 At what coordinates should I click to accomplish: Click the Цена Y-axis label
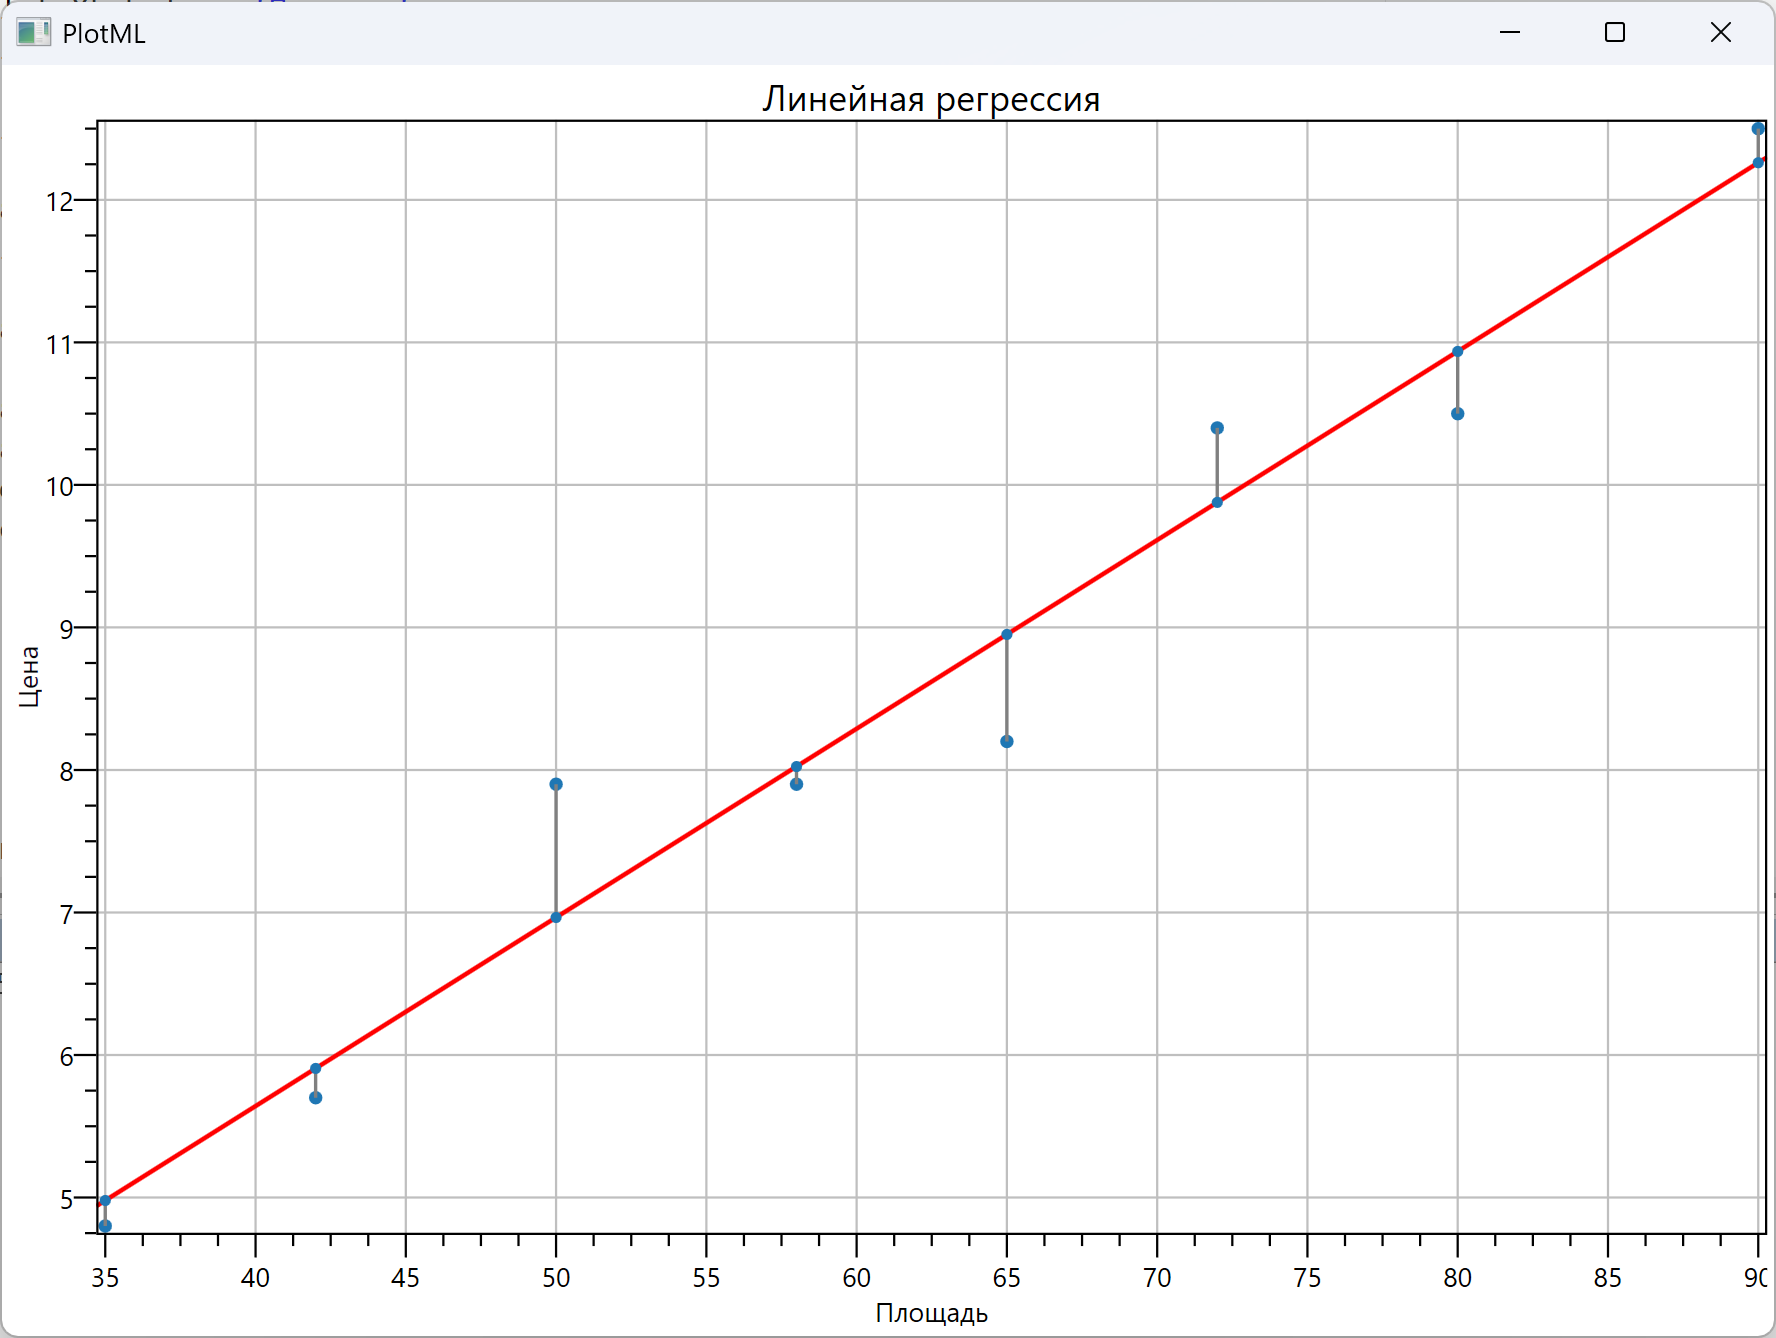pyautogui.click(x=29, y=676)
